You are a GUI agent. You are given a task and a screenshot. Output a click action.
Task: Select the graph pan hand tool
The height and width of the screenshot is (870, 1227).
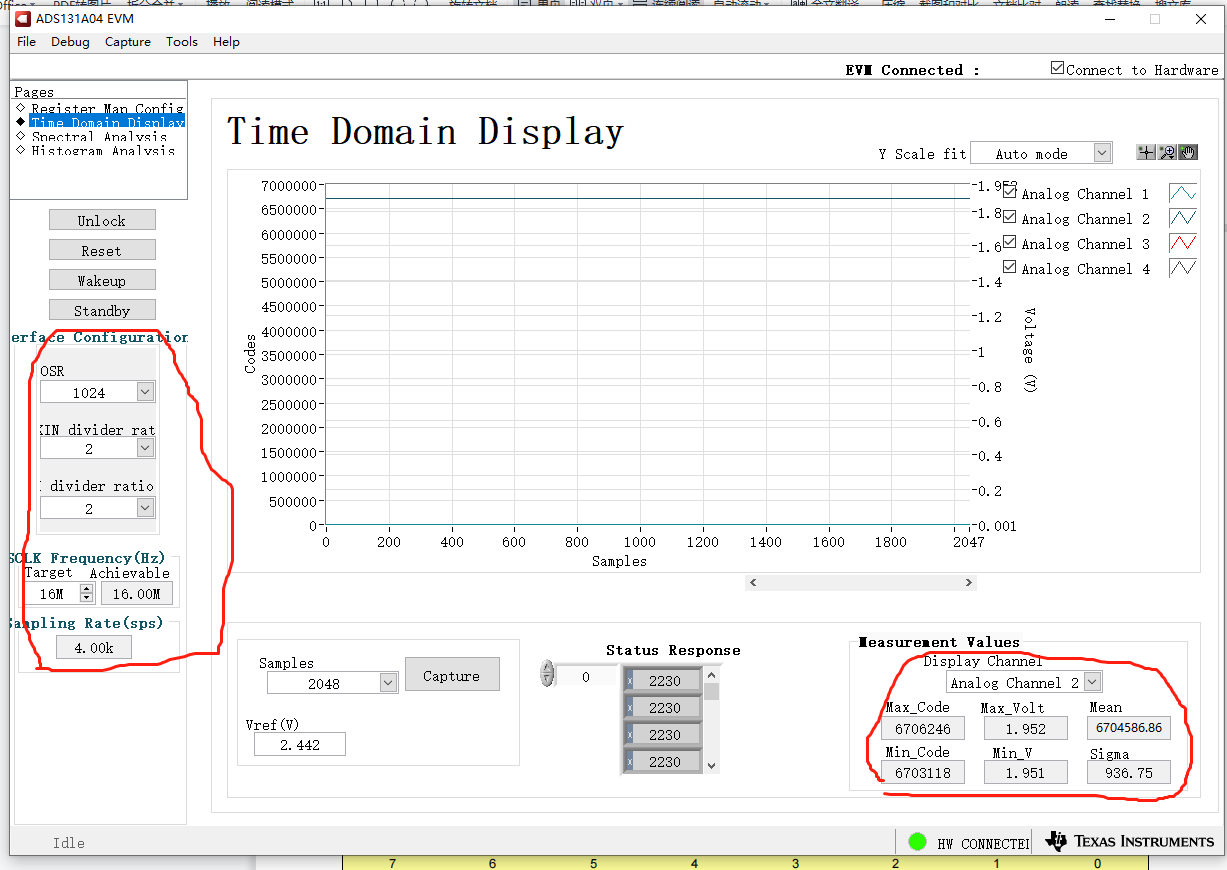pos(1188,152)
